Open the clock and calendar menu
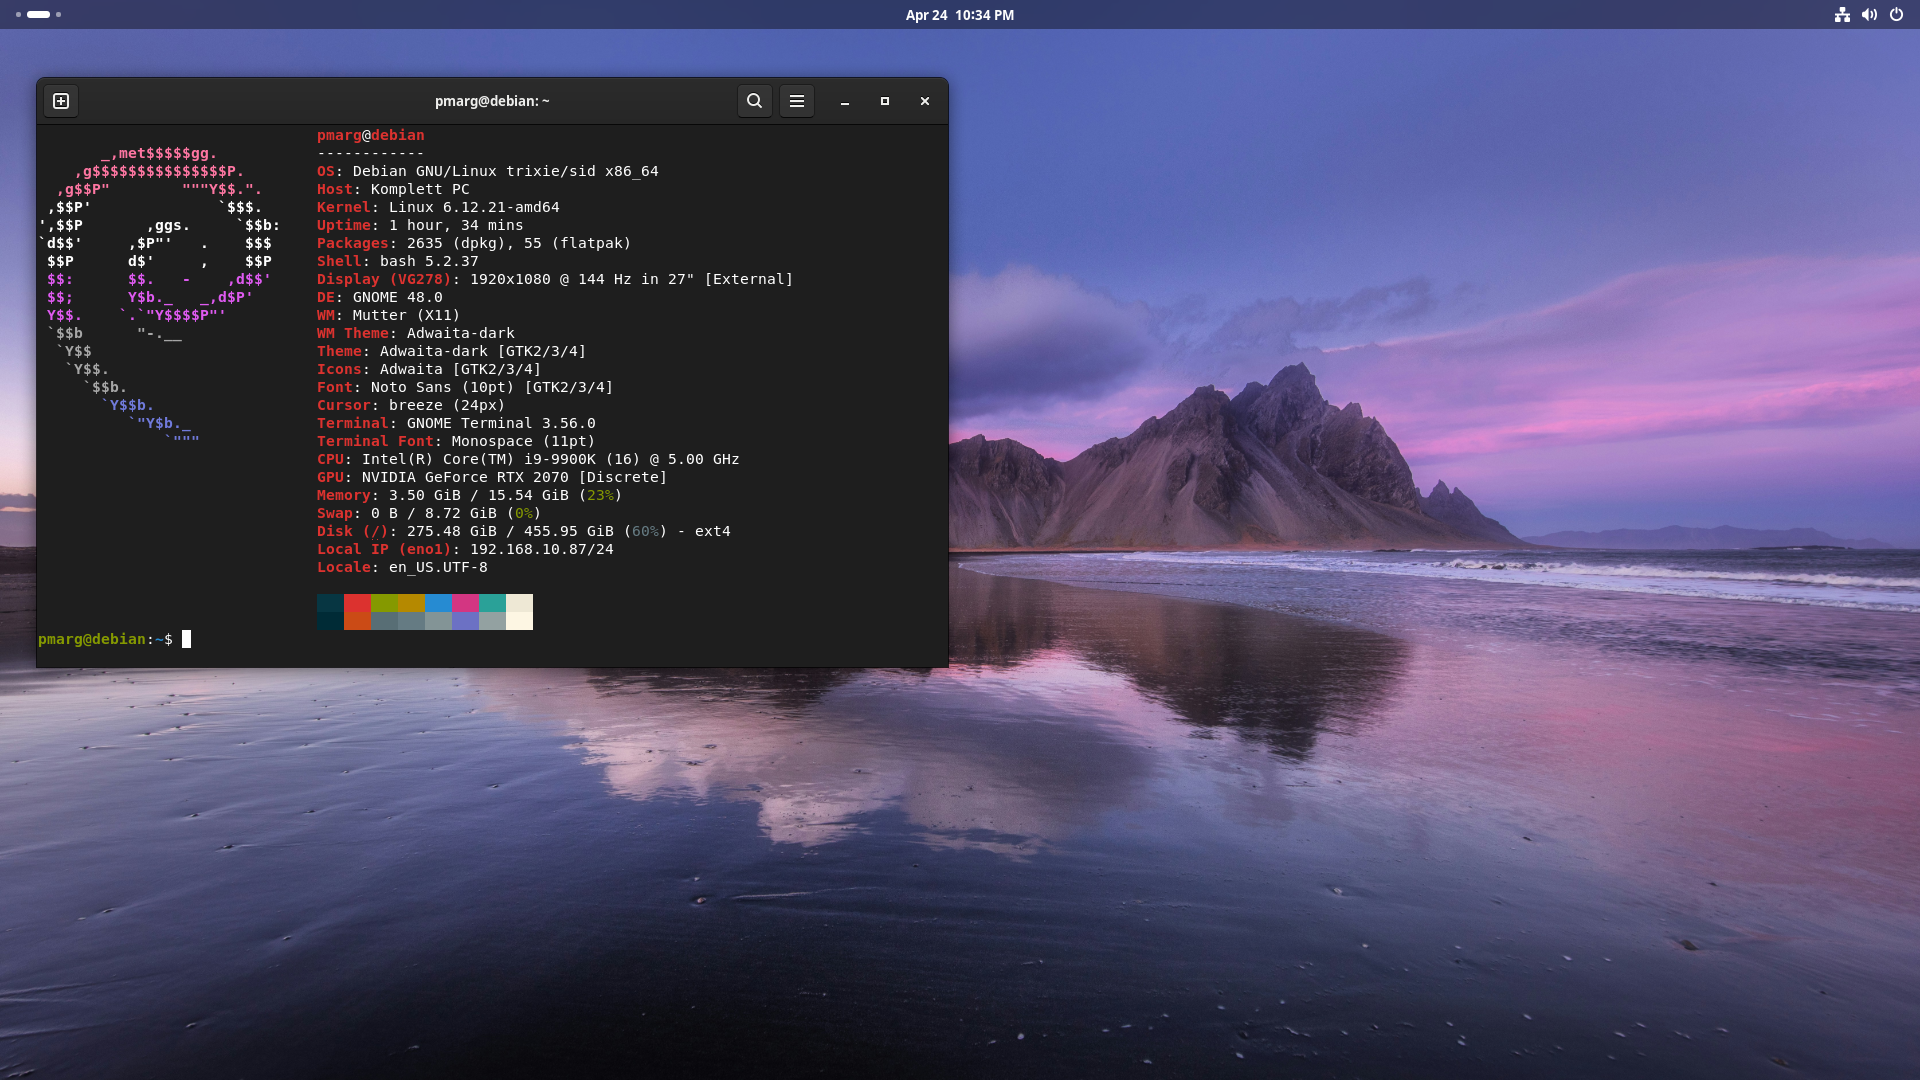 click(x=959, y=15)
